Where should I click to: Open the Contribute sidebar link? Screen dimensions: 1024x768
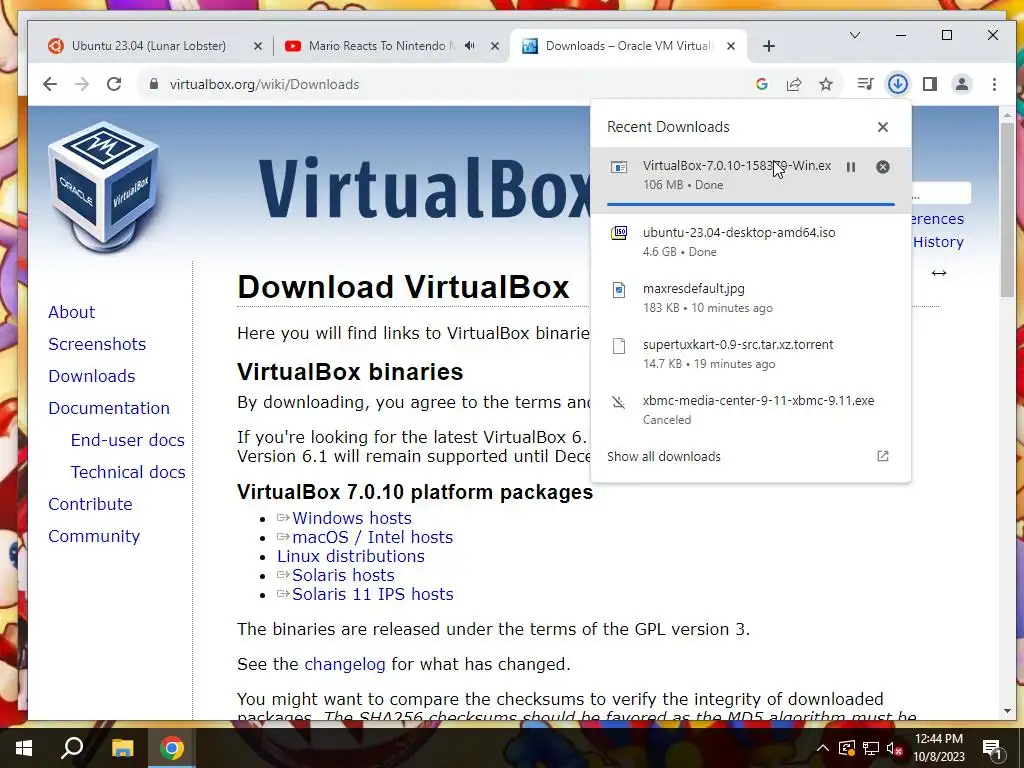(x=90, y=504)
